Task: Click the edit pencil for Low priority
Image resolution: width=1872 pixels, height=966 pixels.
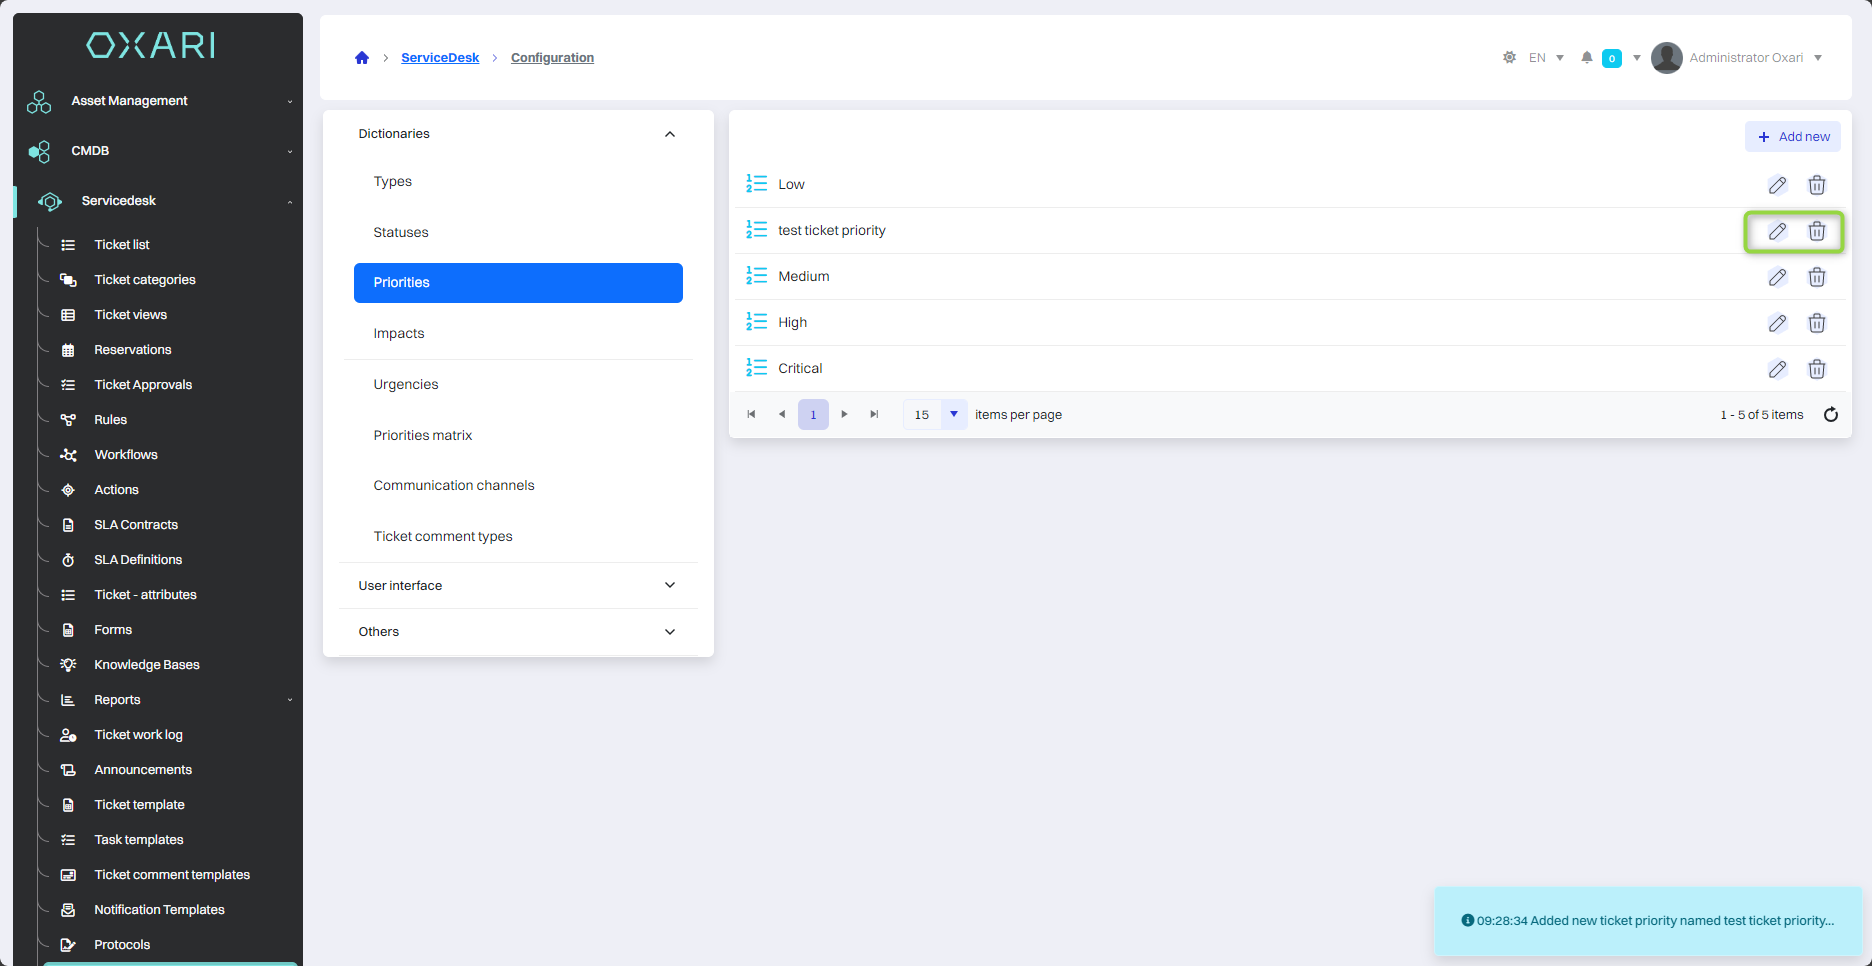Action: (x=1777, y=185)
